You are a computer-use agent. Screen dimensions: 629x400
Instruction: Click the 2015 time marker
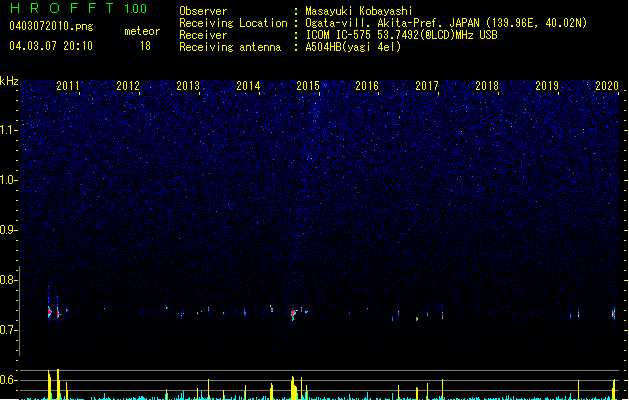(x=308, y=86)
